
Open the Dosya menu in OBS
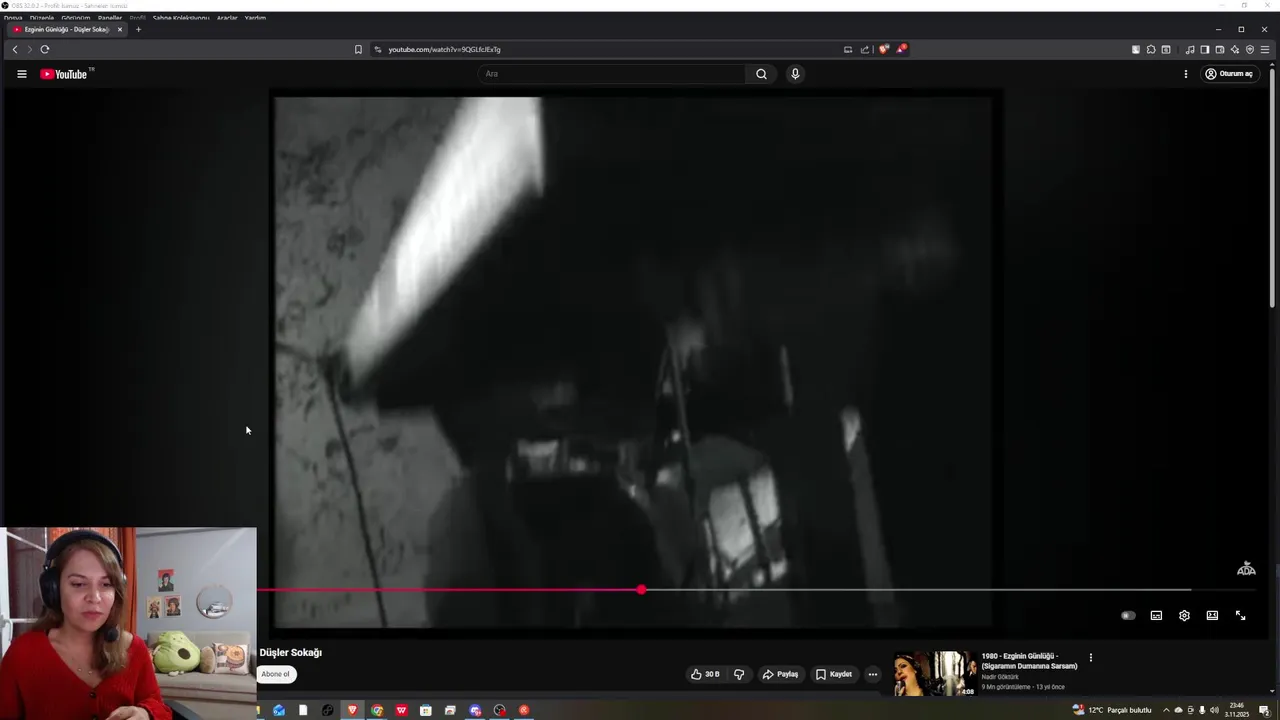click(12, 18)
